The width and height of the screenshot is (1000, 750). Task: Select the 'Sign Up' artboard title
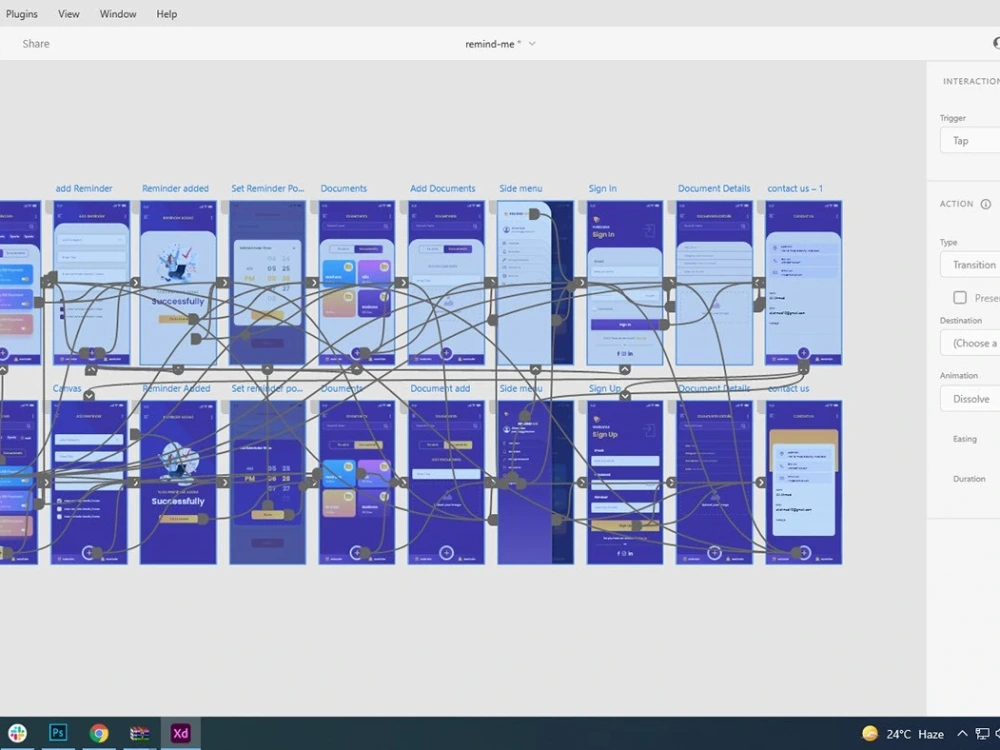(x=605, y=388)
